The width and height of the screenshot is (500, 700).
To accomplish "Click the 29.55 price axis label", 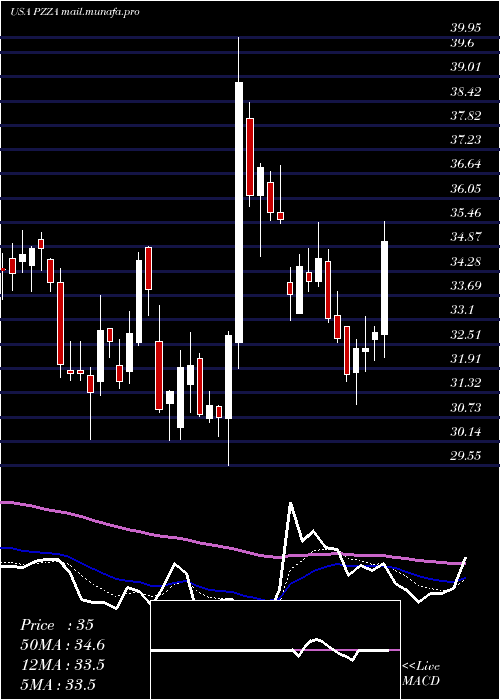I will coord(466,456).
